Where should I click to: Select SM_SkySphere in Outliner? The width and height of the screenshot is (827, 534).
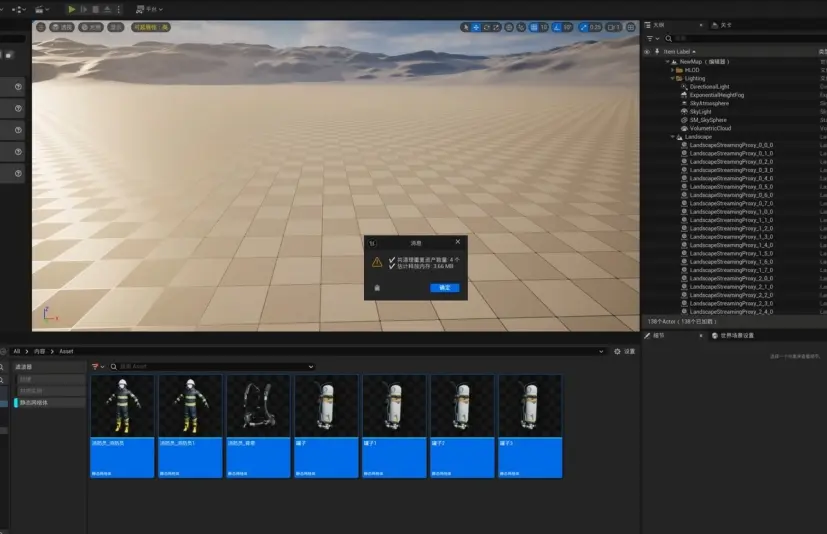coord(708,120)
